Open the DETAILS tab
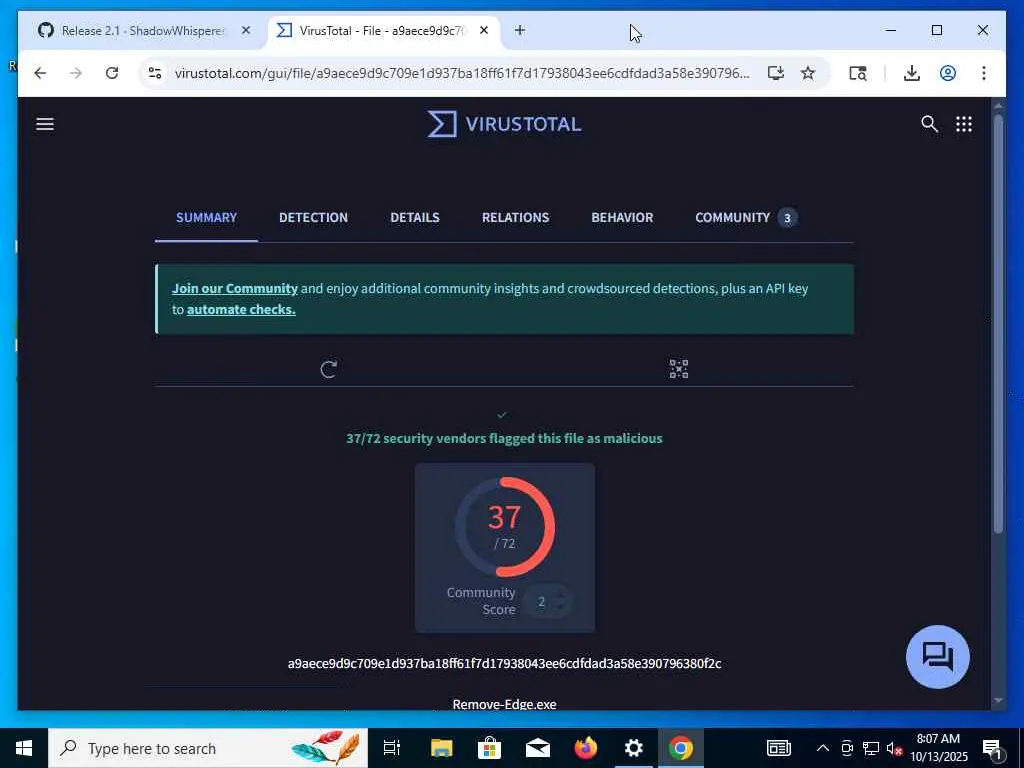1024x768 pixels. point(415,217)
